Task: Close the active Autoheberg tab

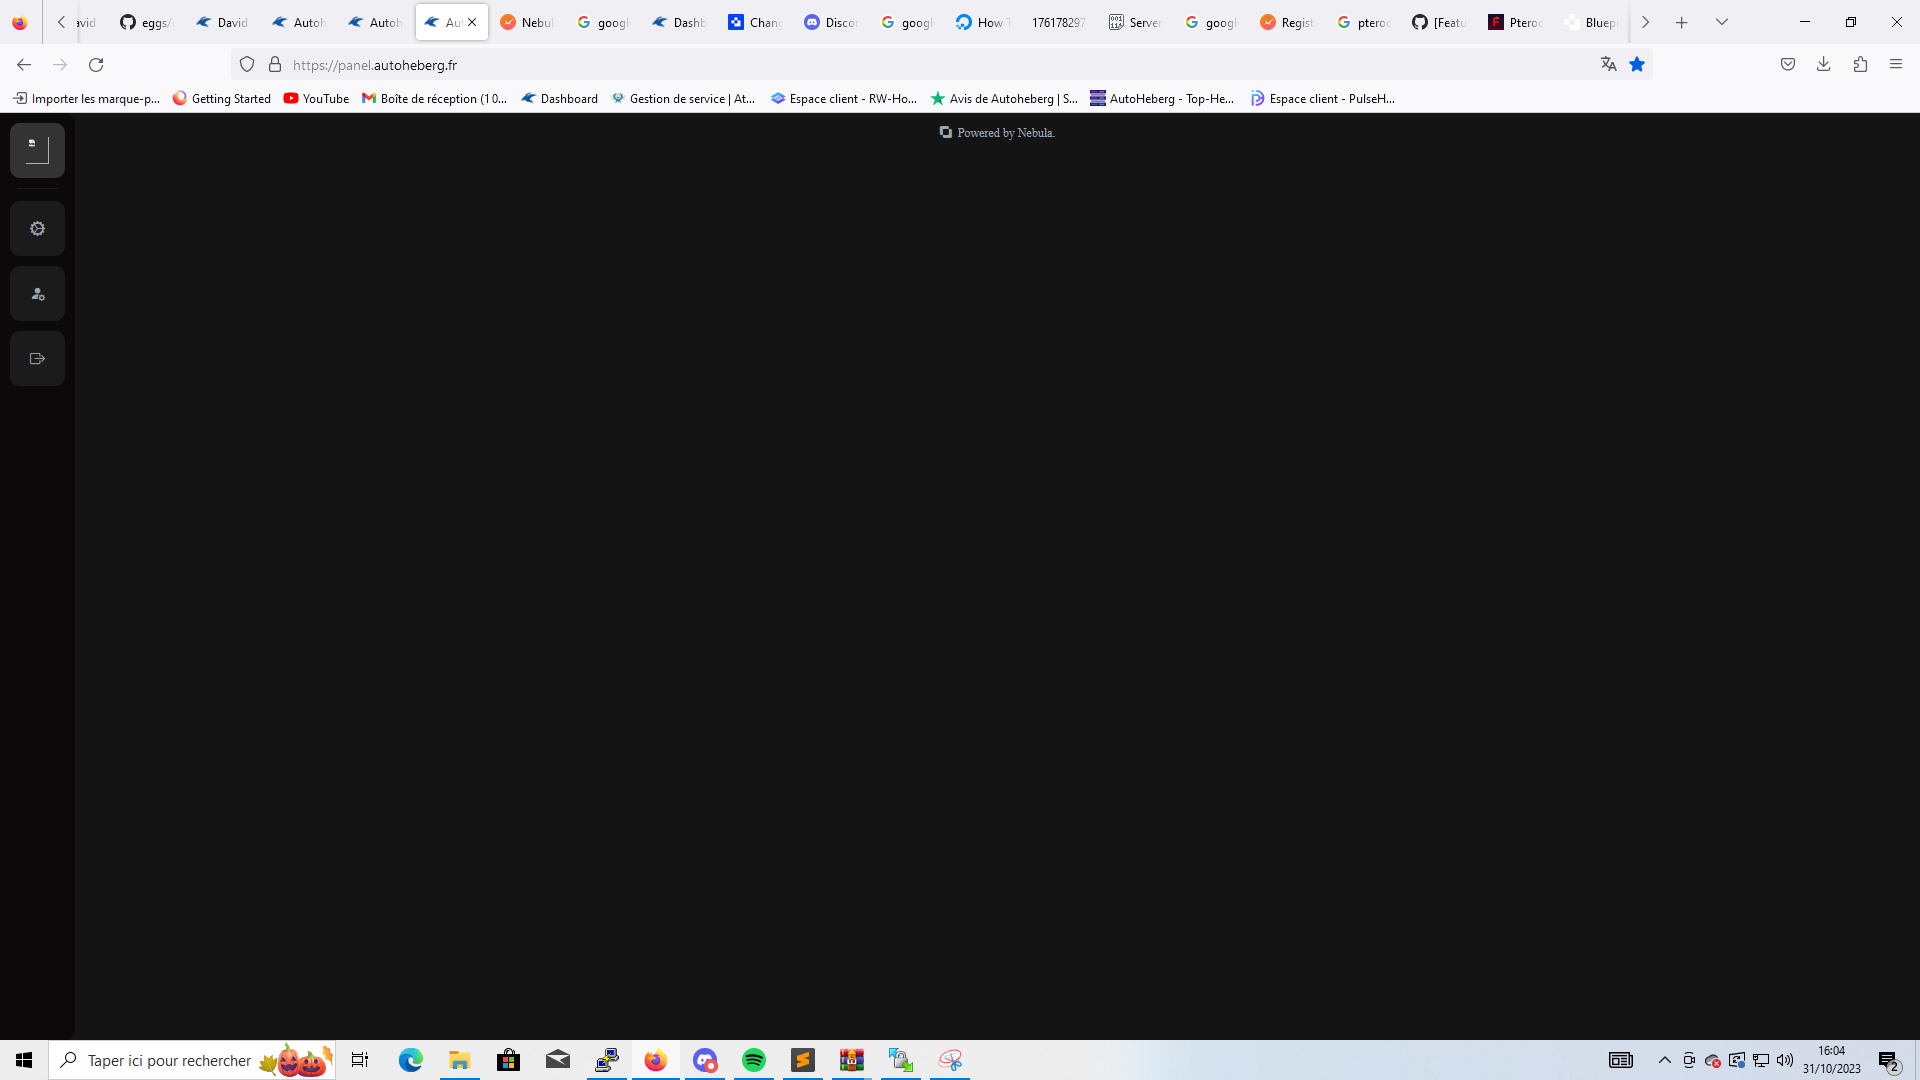Action: (x=472, y=22)
